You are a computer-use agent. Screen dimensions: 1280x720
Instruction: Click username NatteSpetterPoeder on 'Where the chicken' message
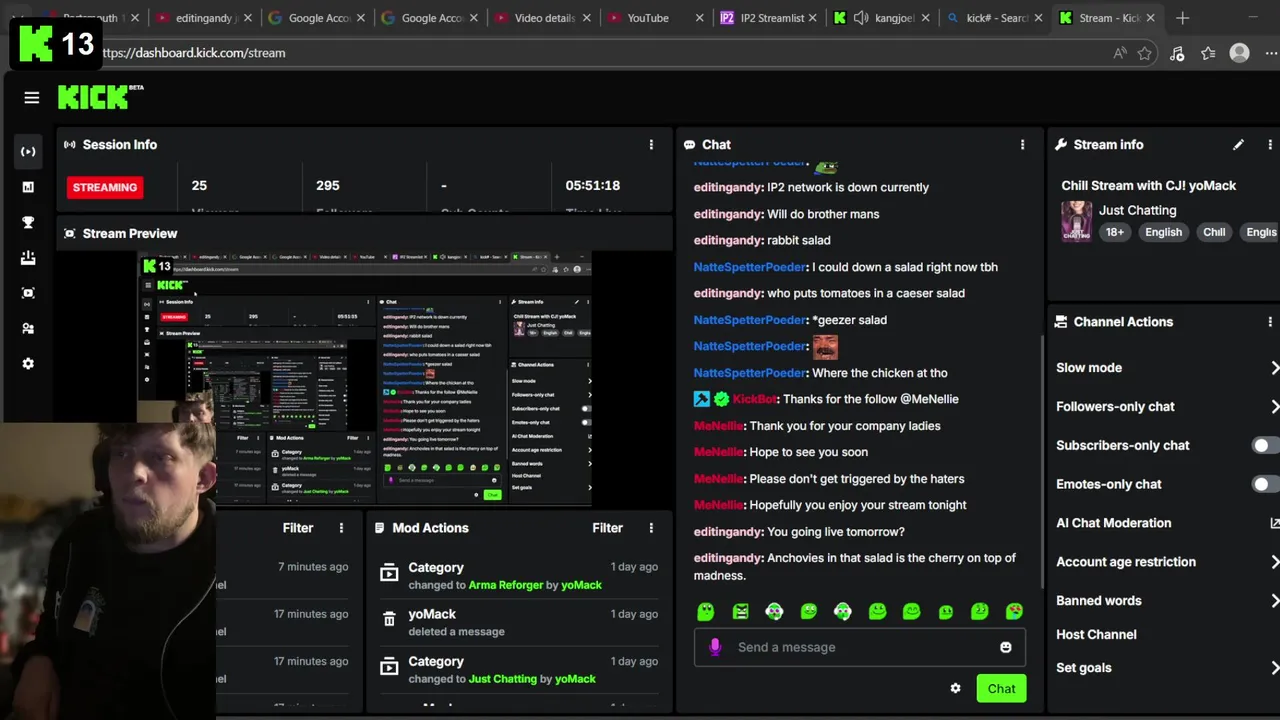(x=750, y=373)
